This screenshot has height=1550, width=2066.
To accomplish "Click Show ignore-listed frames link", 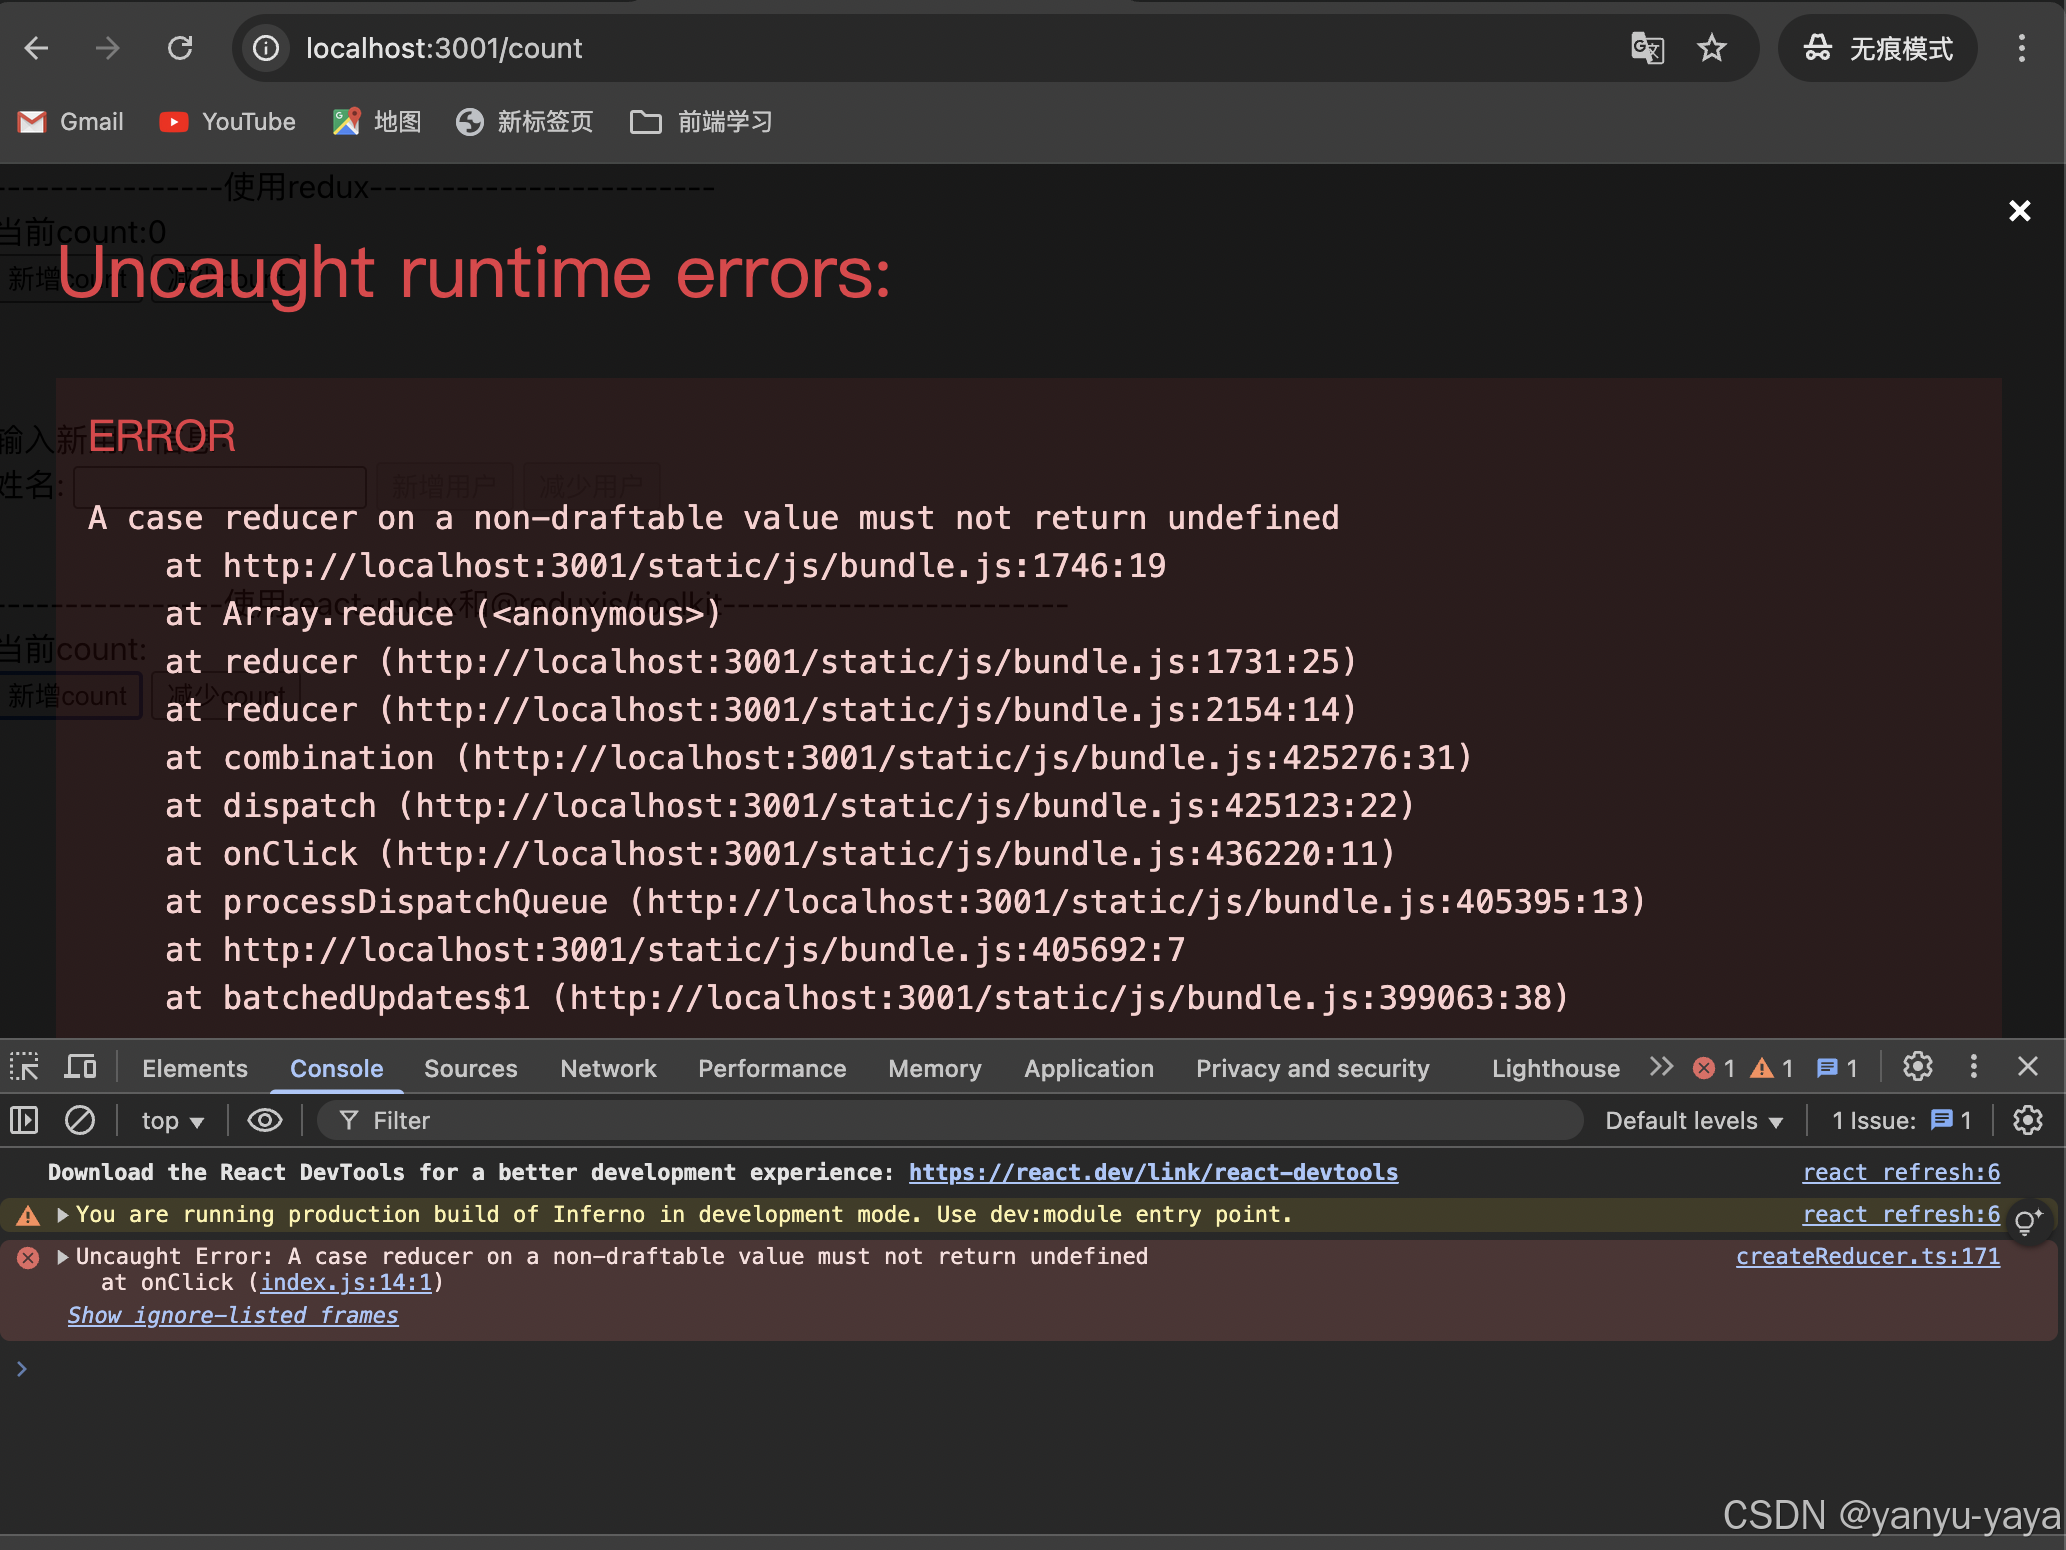I will [x=233, y=1316].
